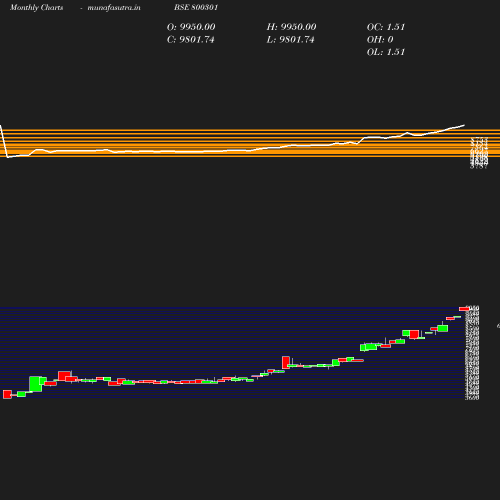Click the 'OL: 1.51' reading
500x500 pixels.
(386, 52)
